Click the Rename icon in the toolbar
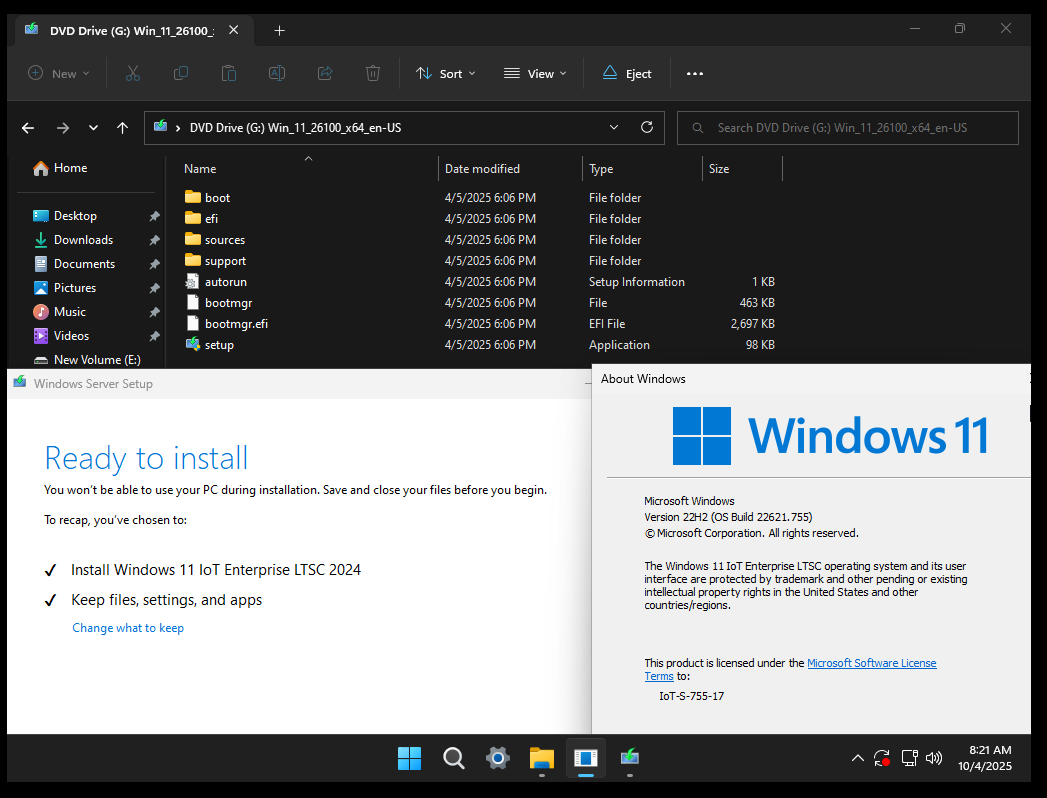Image resolution: width=1047 pixels, height=798 pixels. coord(276,73)
